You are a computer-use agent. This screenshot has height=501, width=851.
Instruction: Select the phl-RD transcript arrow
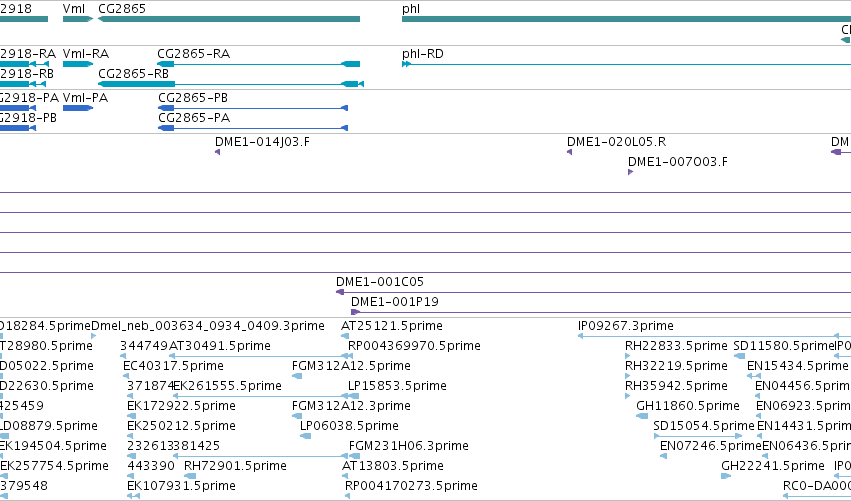coord(407,64)
